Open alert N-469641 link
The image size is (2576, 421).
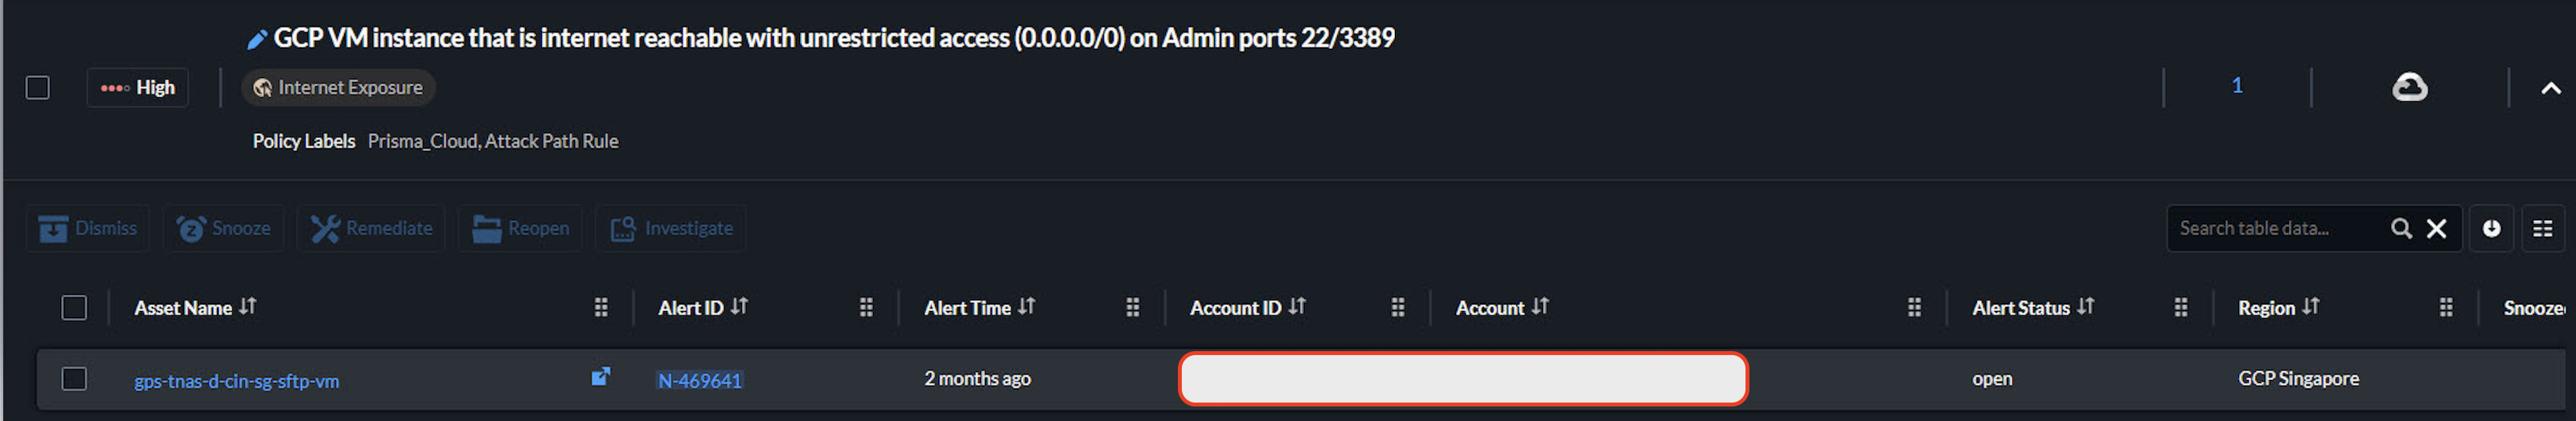(699, 380)
